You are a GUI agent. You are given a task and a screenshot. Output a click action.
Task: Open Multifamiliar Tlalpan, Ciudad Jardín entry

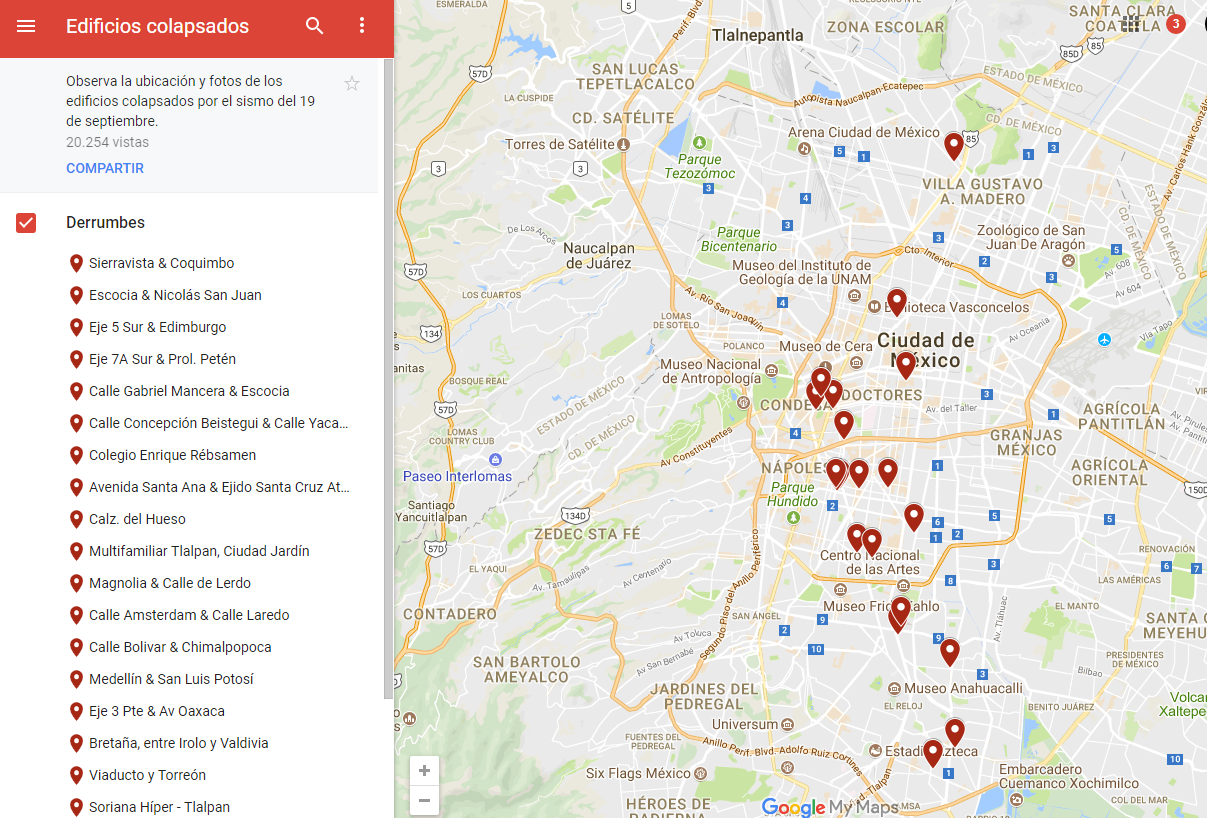point(199,551)
